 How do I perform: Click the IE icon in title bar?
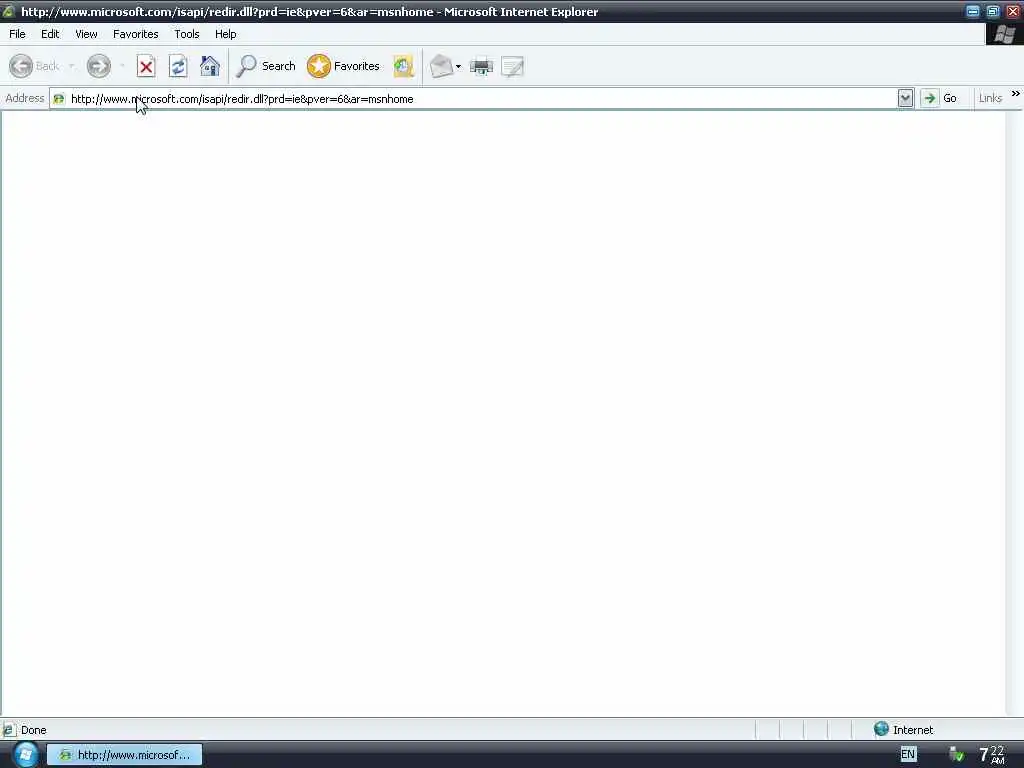pos(8,11)
